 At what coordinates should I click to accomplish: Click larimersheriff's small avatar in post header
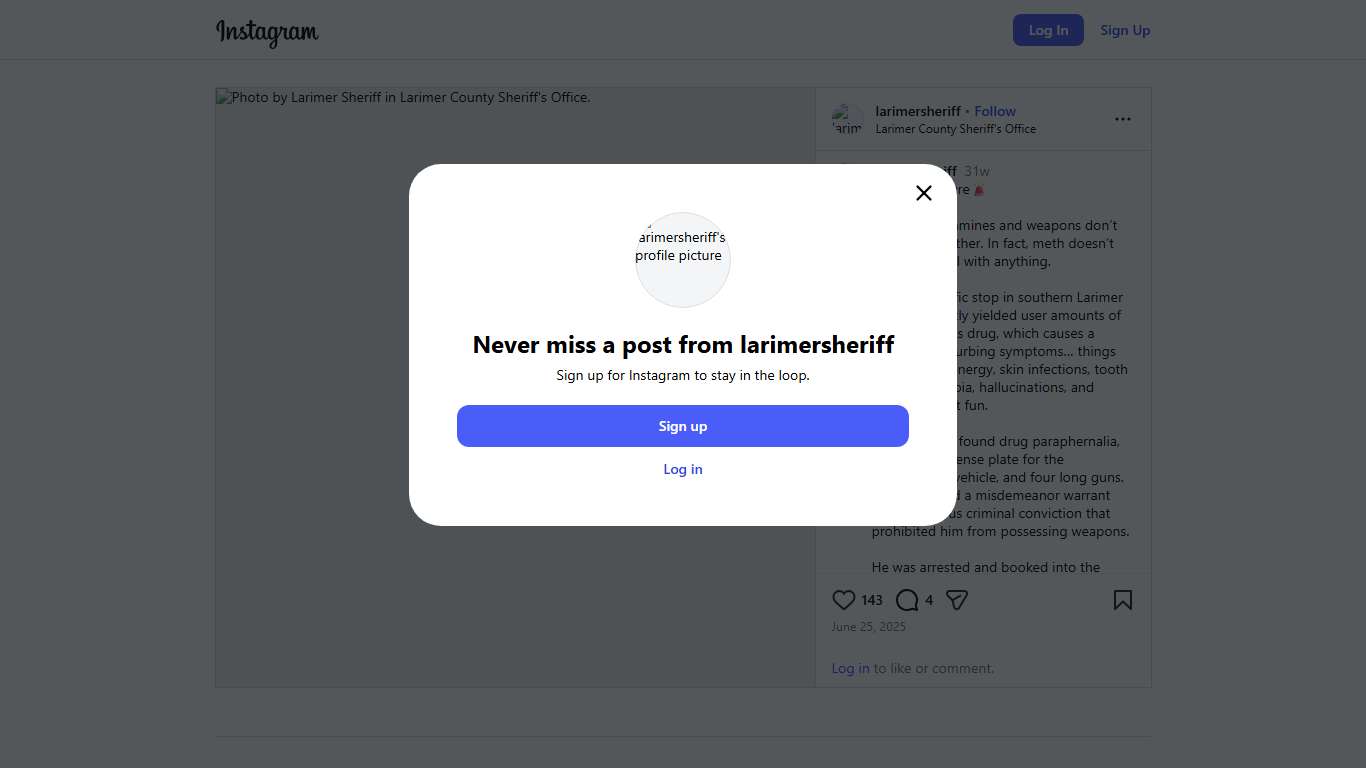point(847,119)
